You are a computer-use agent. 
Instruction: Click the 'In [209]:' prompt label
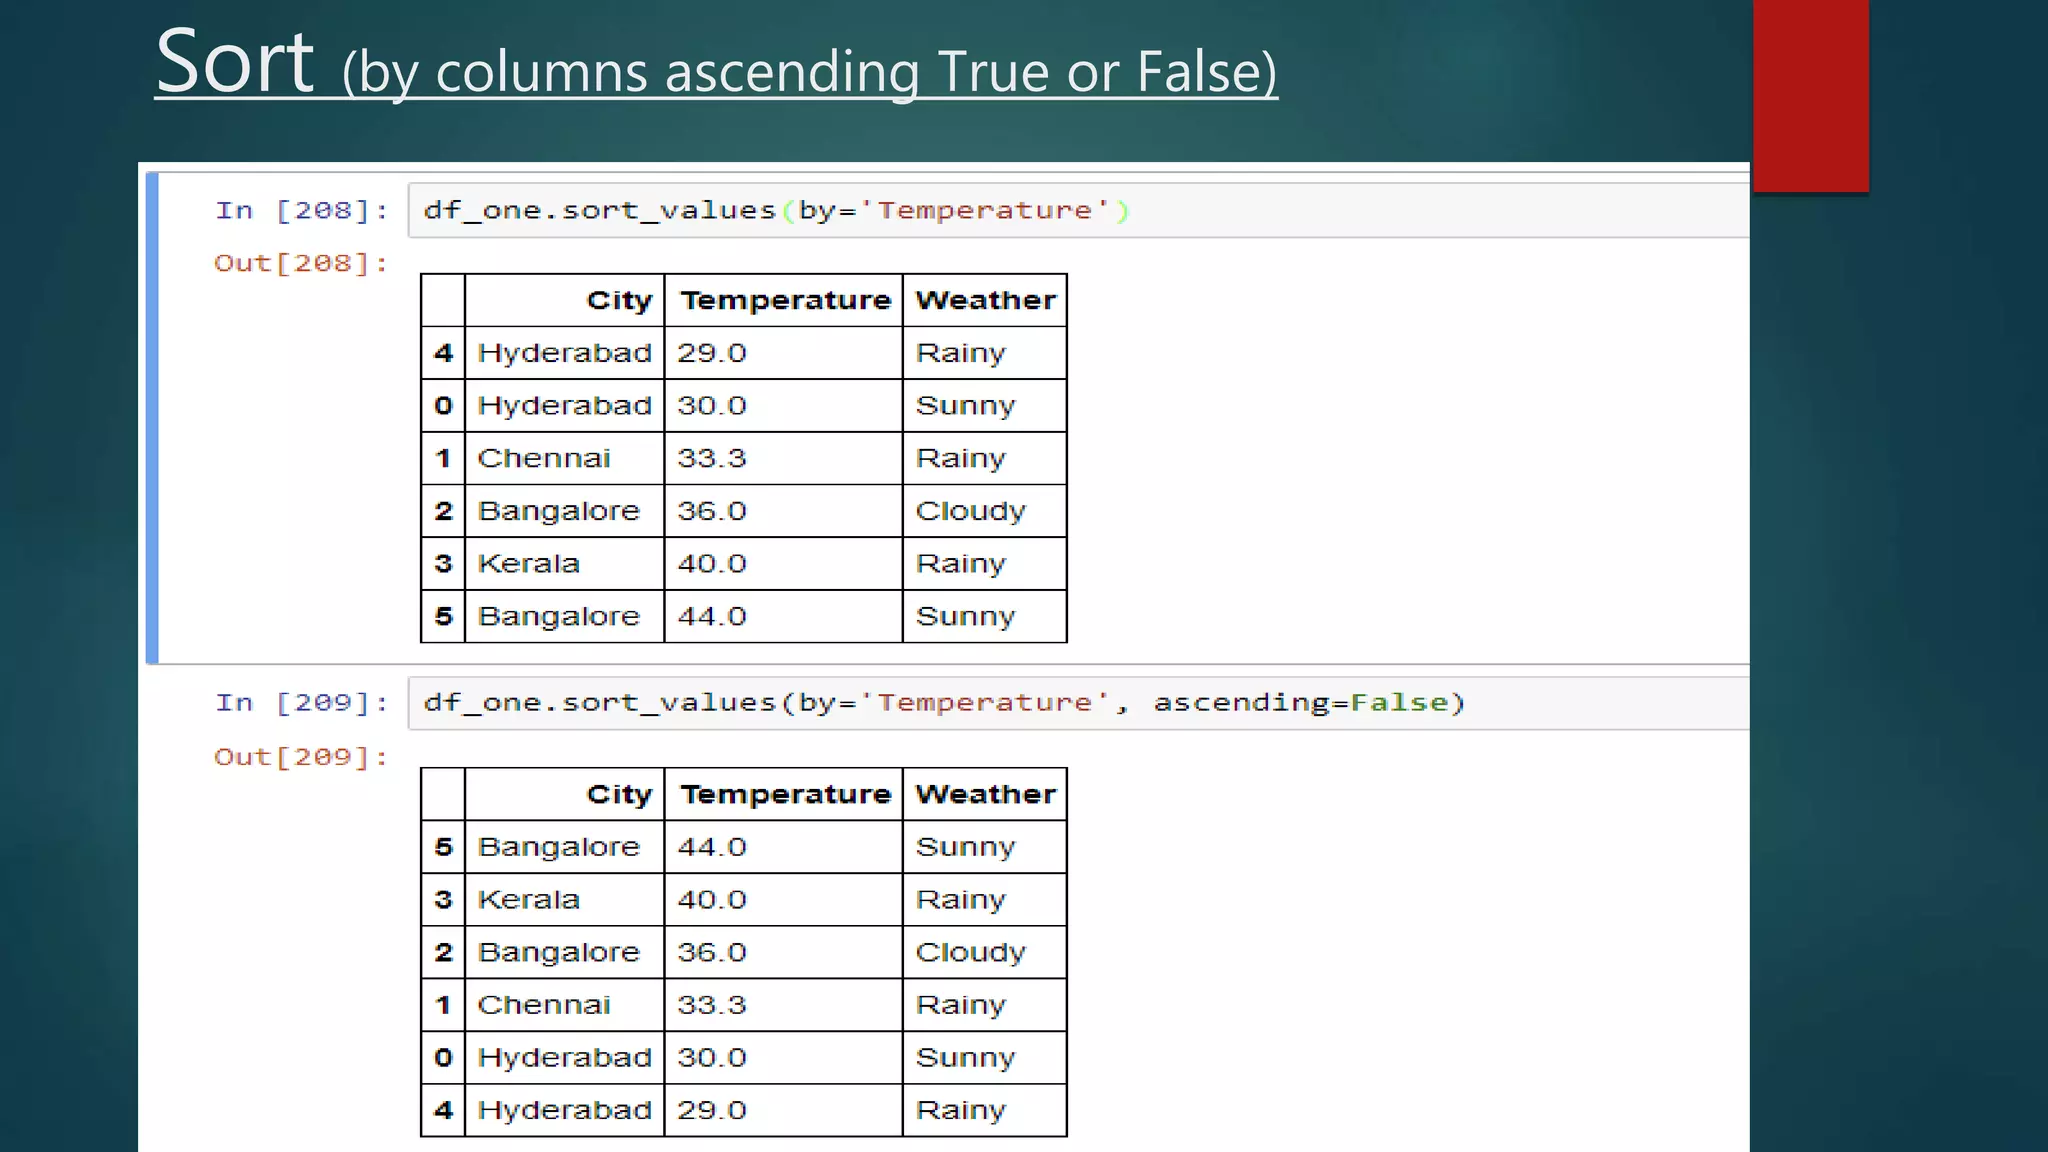pos(302,703)
